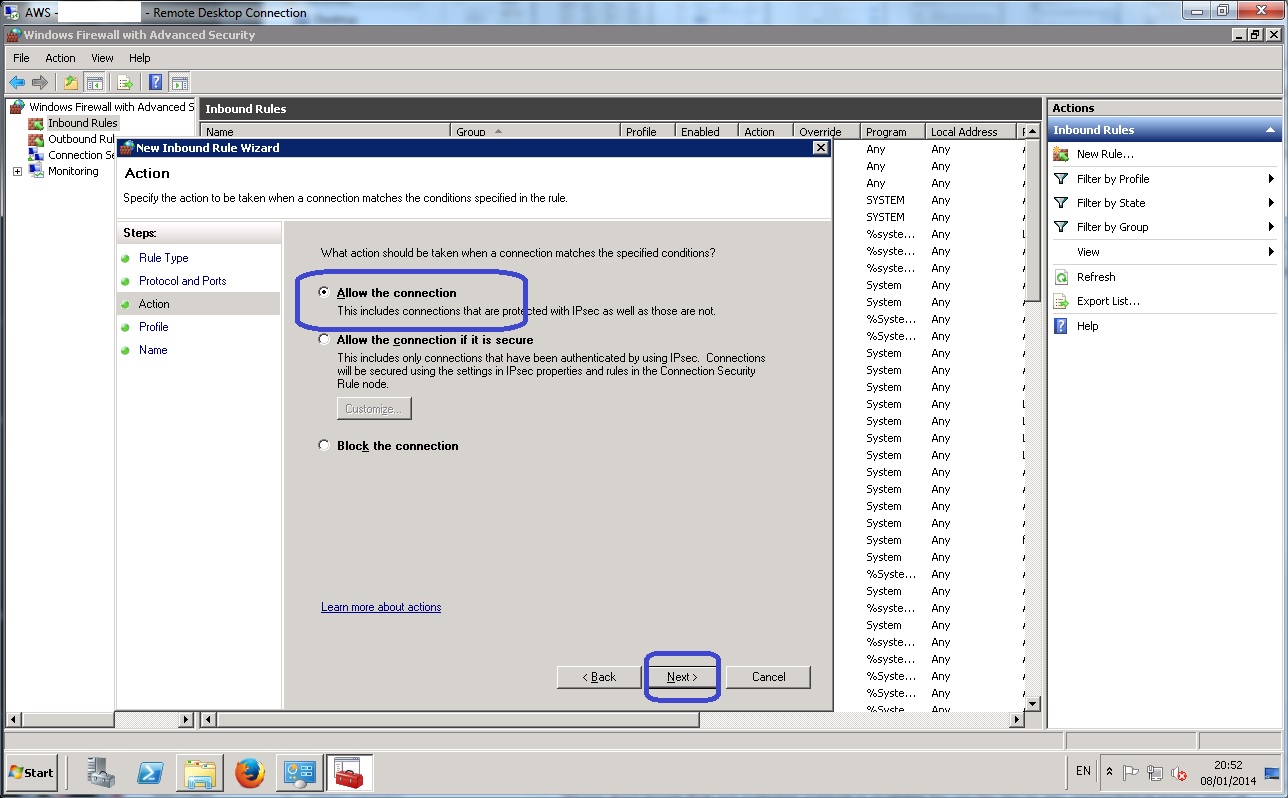Choose 'Allow the connection if it is secure'
1288x798 pixels.
coord(324,340)
